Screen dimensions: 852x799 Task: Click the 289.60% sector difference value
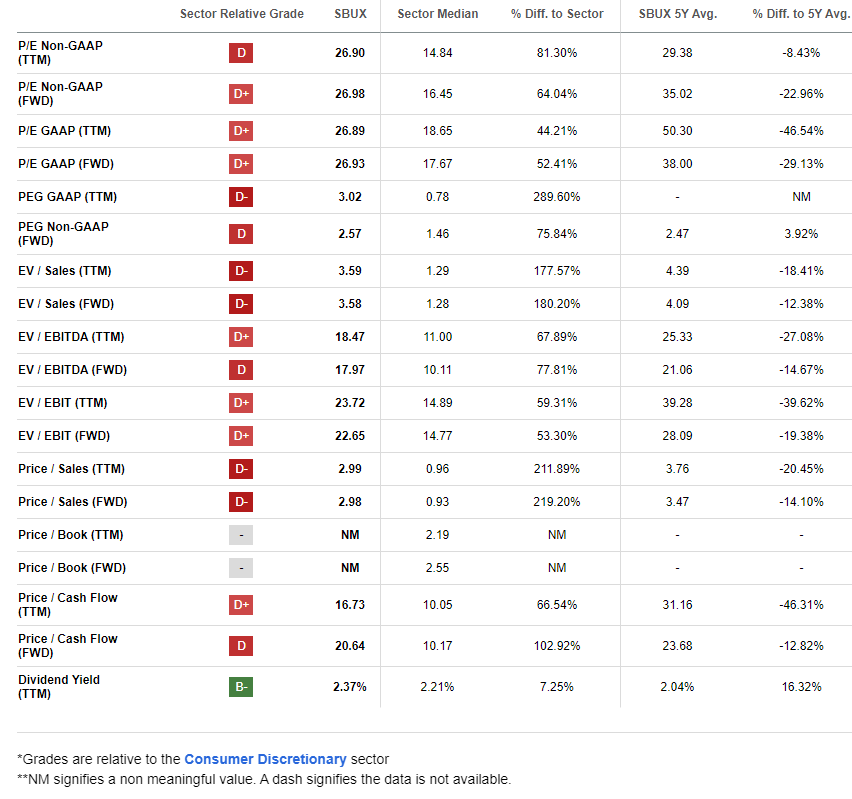pos(557,197)
